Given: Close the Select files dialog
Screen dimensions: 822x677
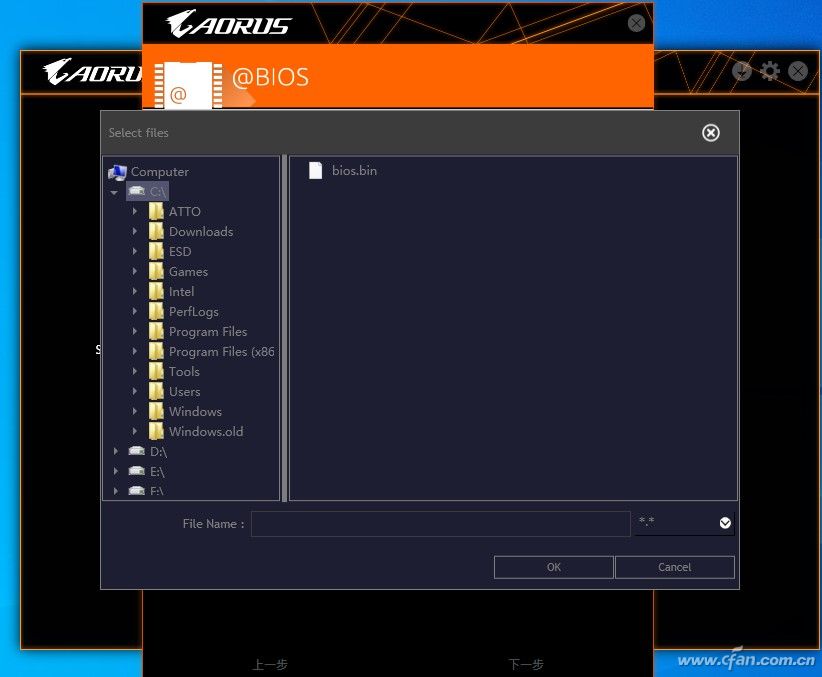Looking at the screenshot, I should [710, 133].
